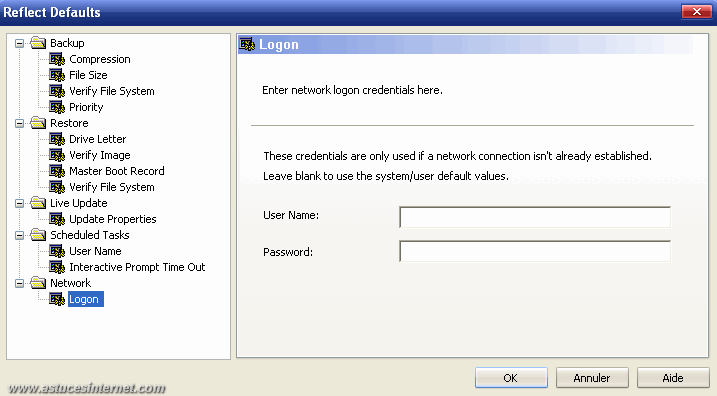
Task: Open the Priority item icon under Backup
Action: tap(57, 107)
